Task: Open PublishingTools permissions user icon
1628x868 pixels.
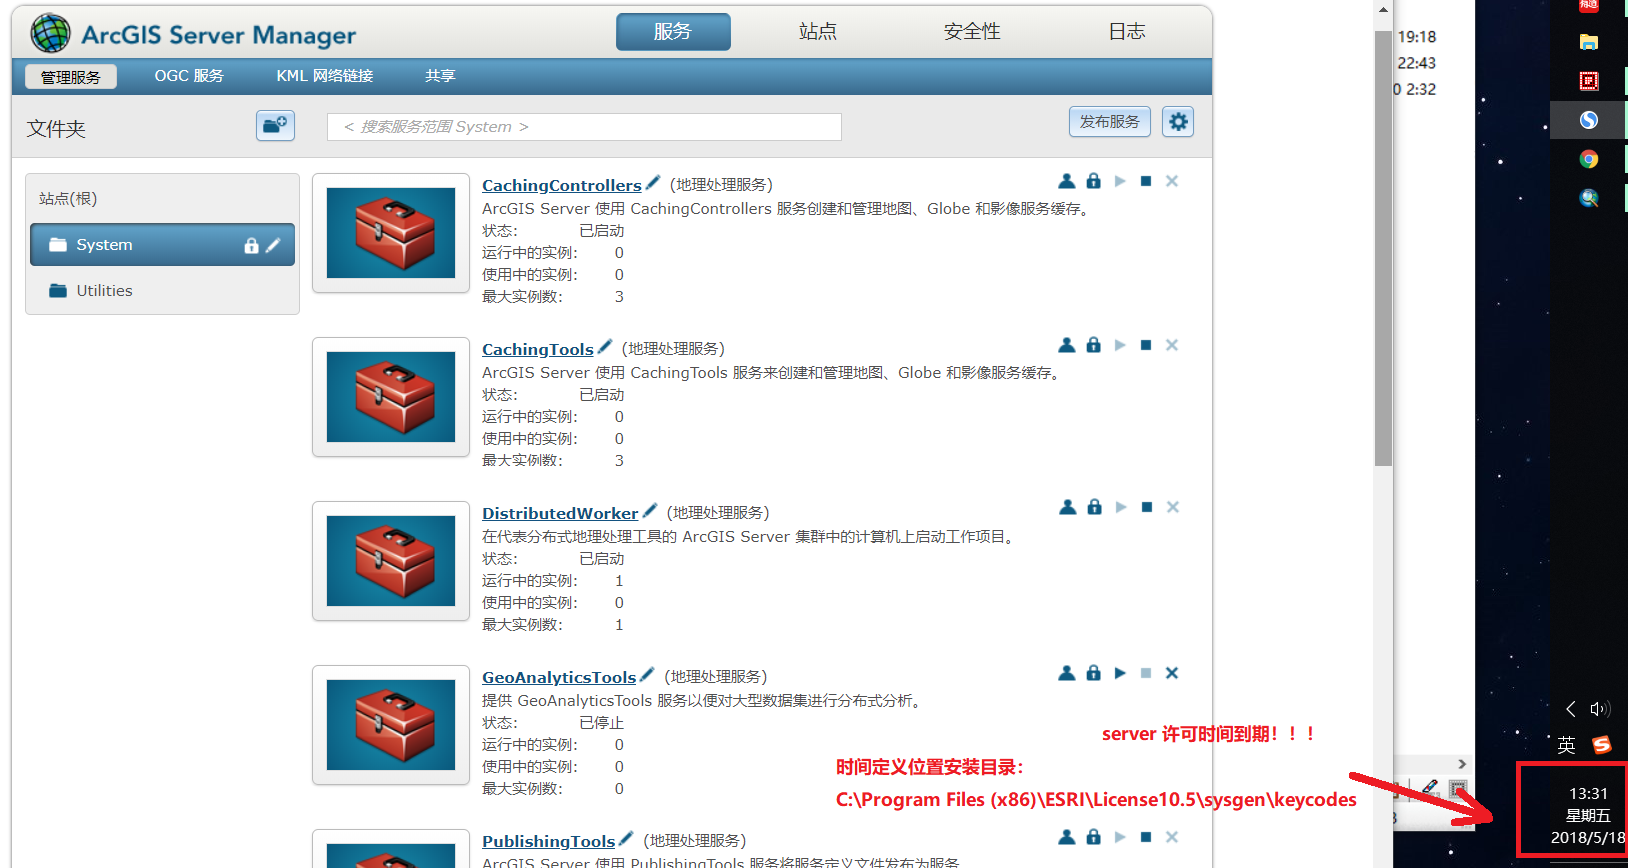Action: [1067, 837]
